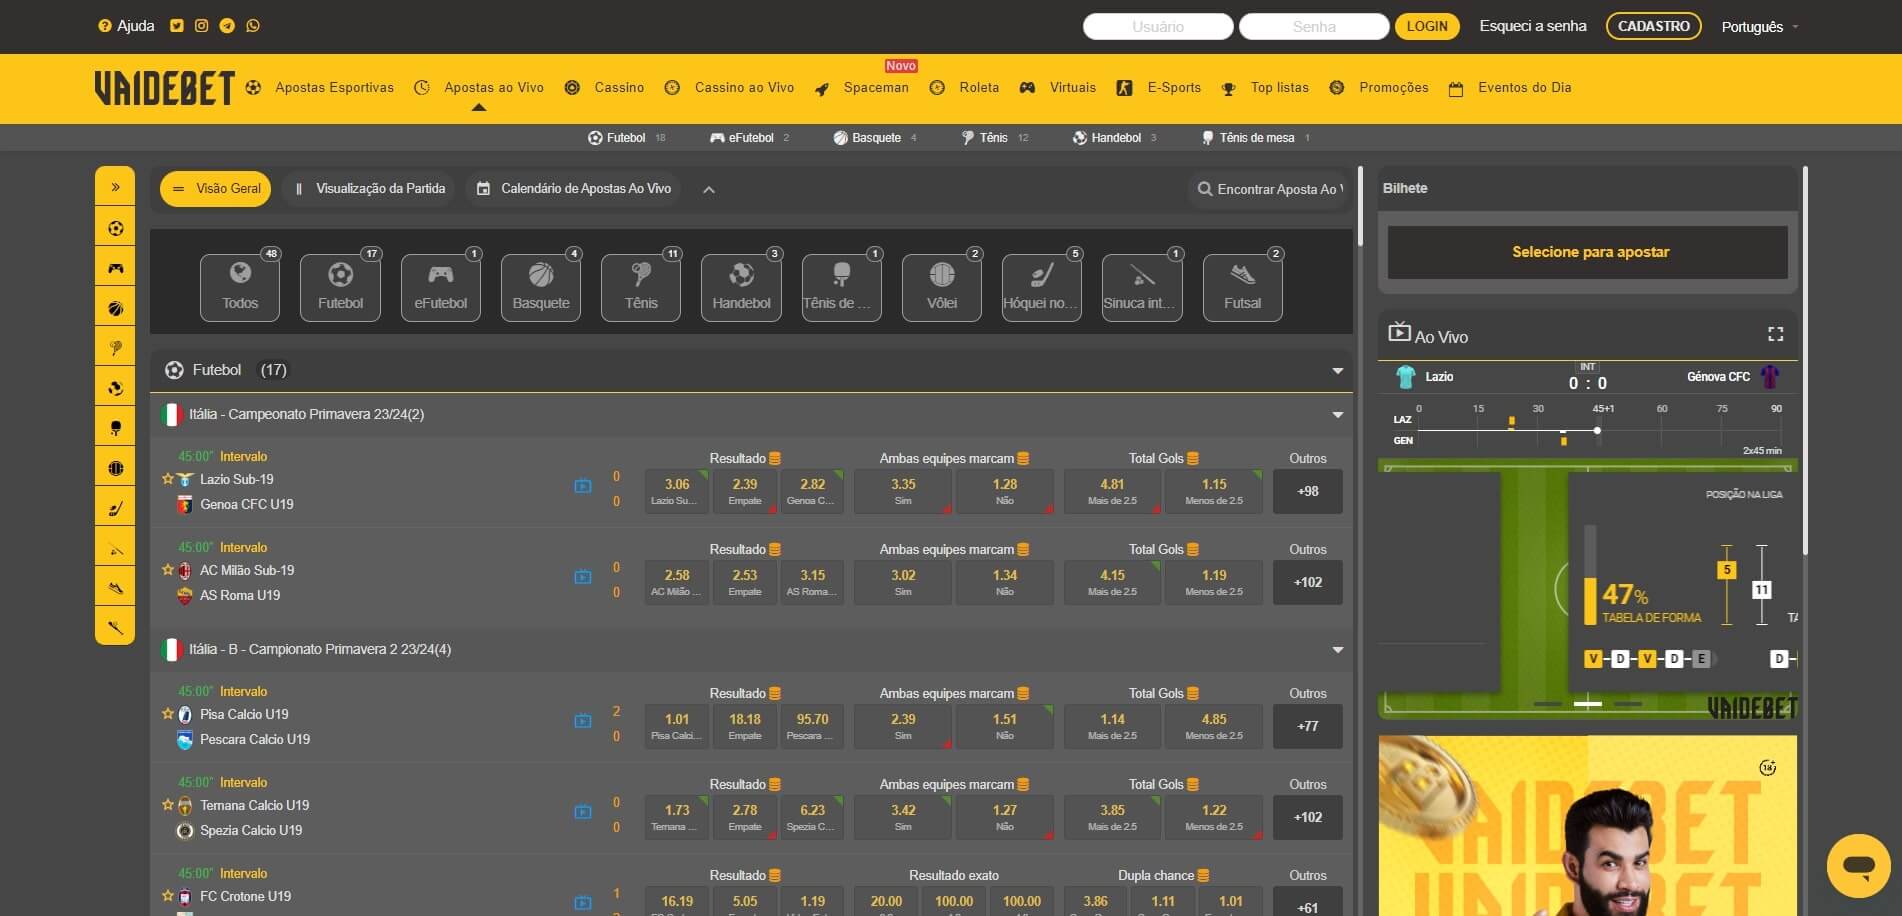Select the Futebol soccer ball icon in sidebar
Screen dimensions: 1902x916
coord(115,226)
